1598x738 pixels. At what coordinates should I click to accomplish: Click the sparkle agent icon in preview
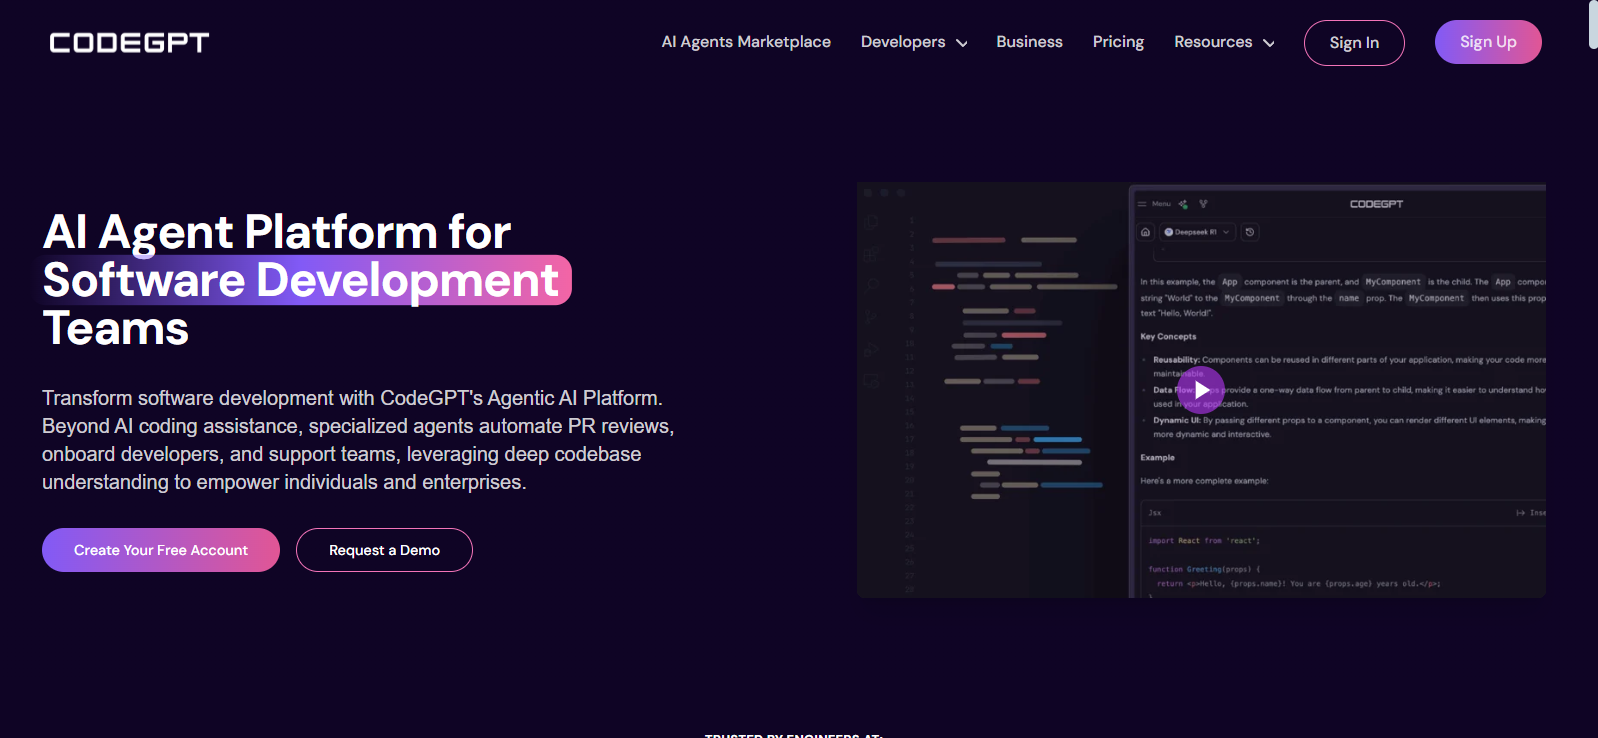pos(1183,204)
